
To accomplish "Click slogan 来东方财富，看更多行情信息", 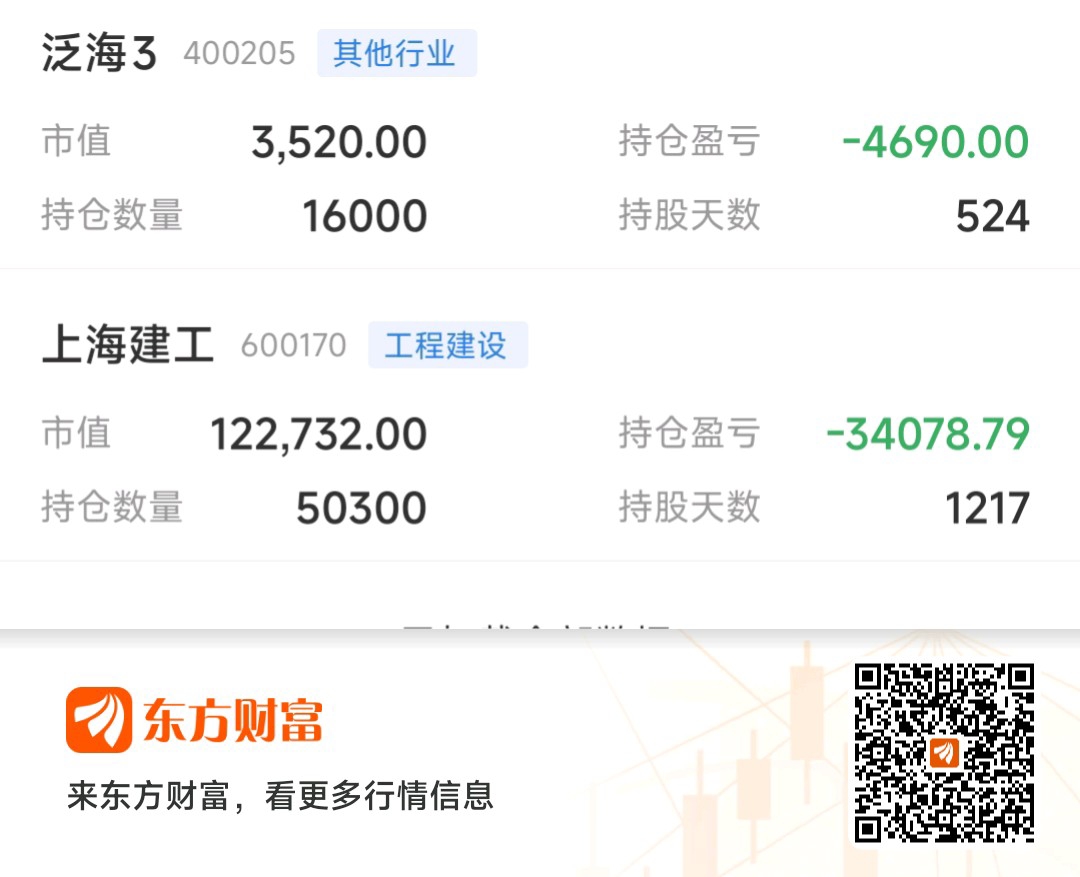I will tap(280, 796).
